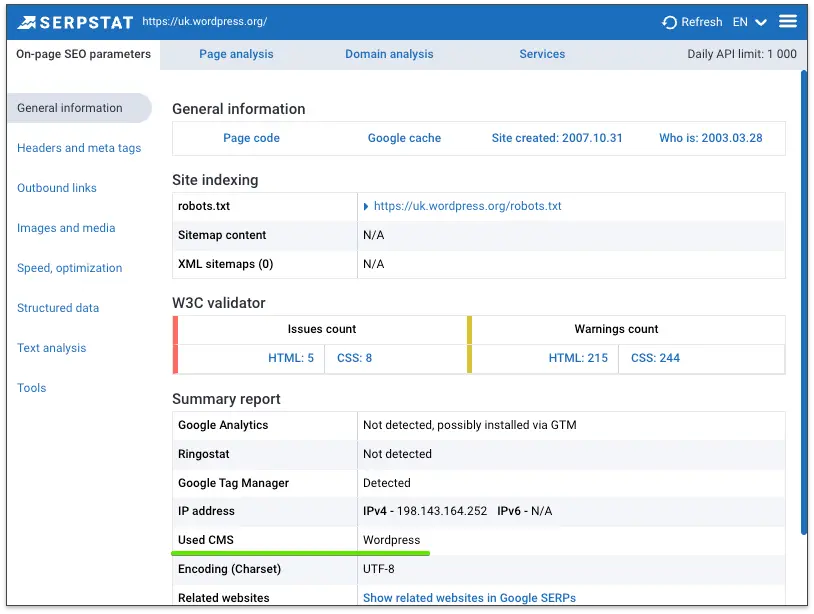The width and height of the screenshot is (814, 614).
Task: Click the UTF-8 encoding value
Action: click(378, 569)
